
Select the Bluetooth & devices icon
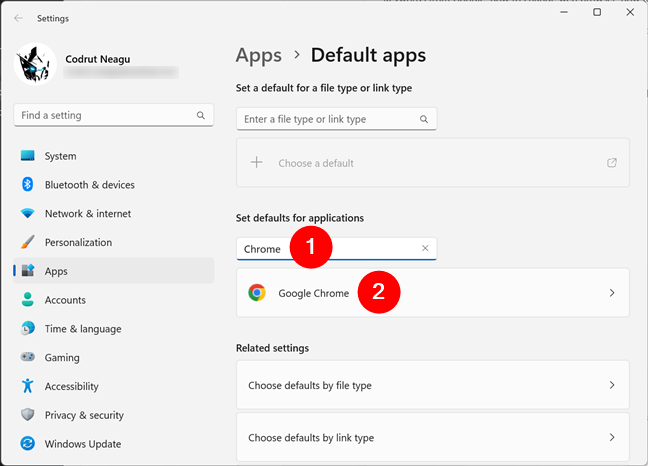27,185
